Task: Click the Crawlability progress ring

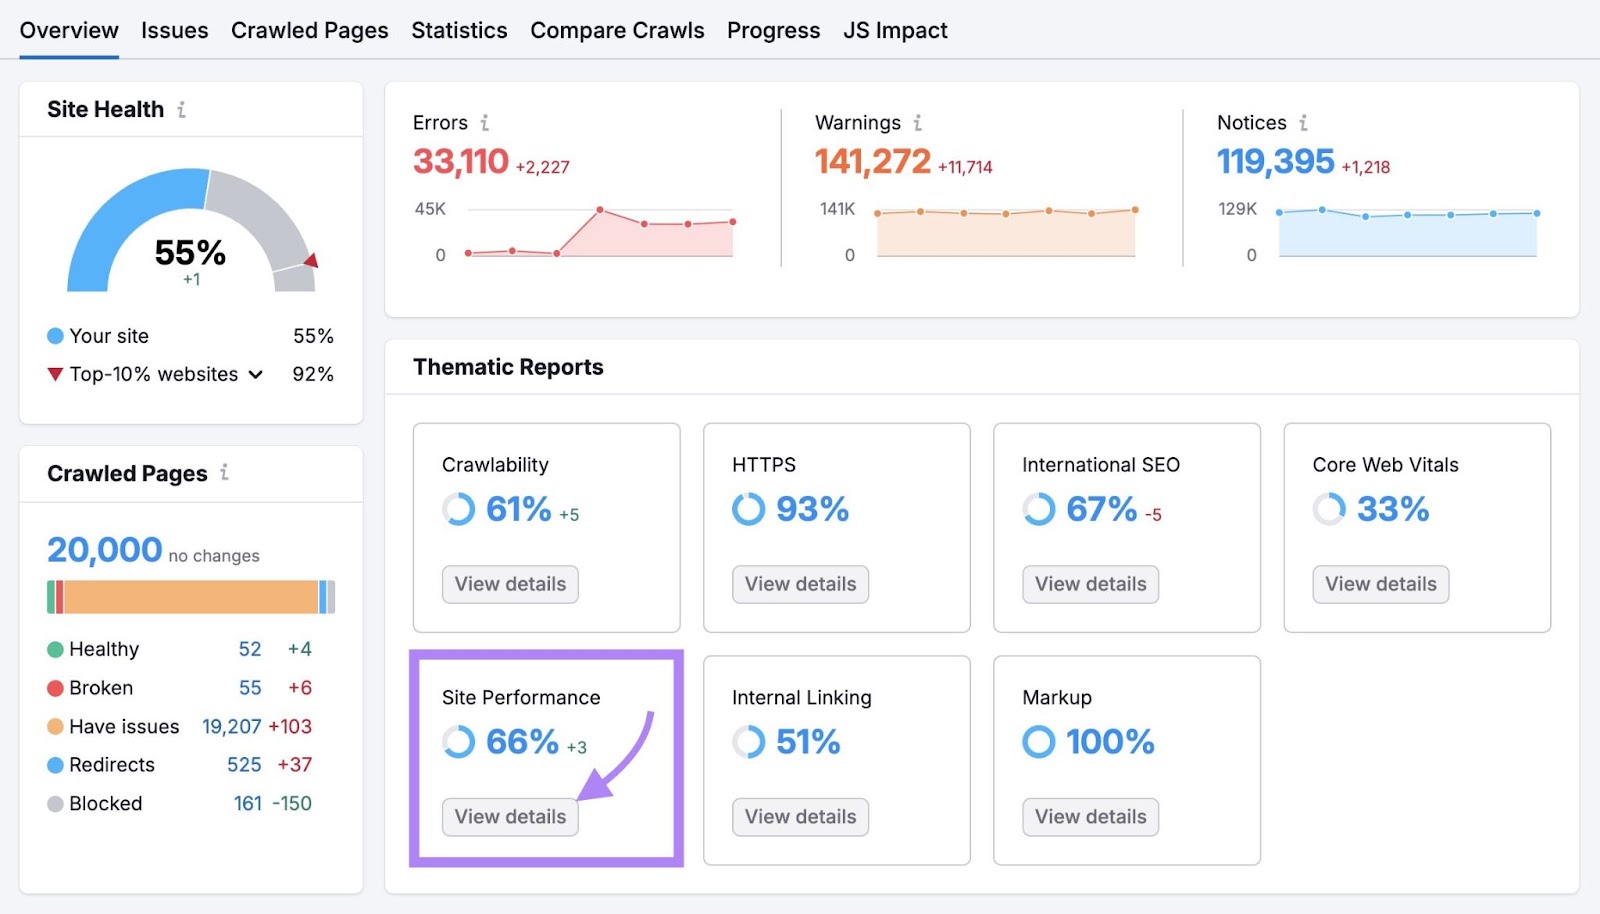Action: click(457, 509)
